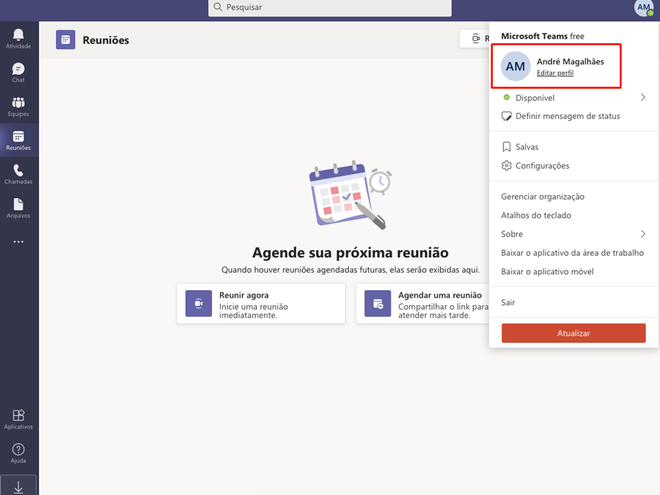Click the green Disponível status dot
This screenshot has width=660, height=495.
[x=506, y=97]
